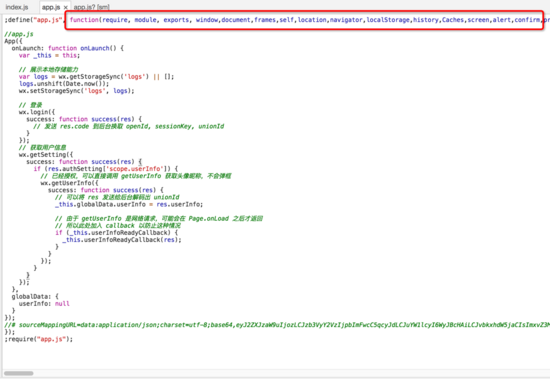Click the _this.globalData.userInfo assignment line

(129, 204)
